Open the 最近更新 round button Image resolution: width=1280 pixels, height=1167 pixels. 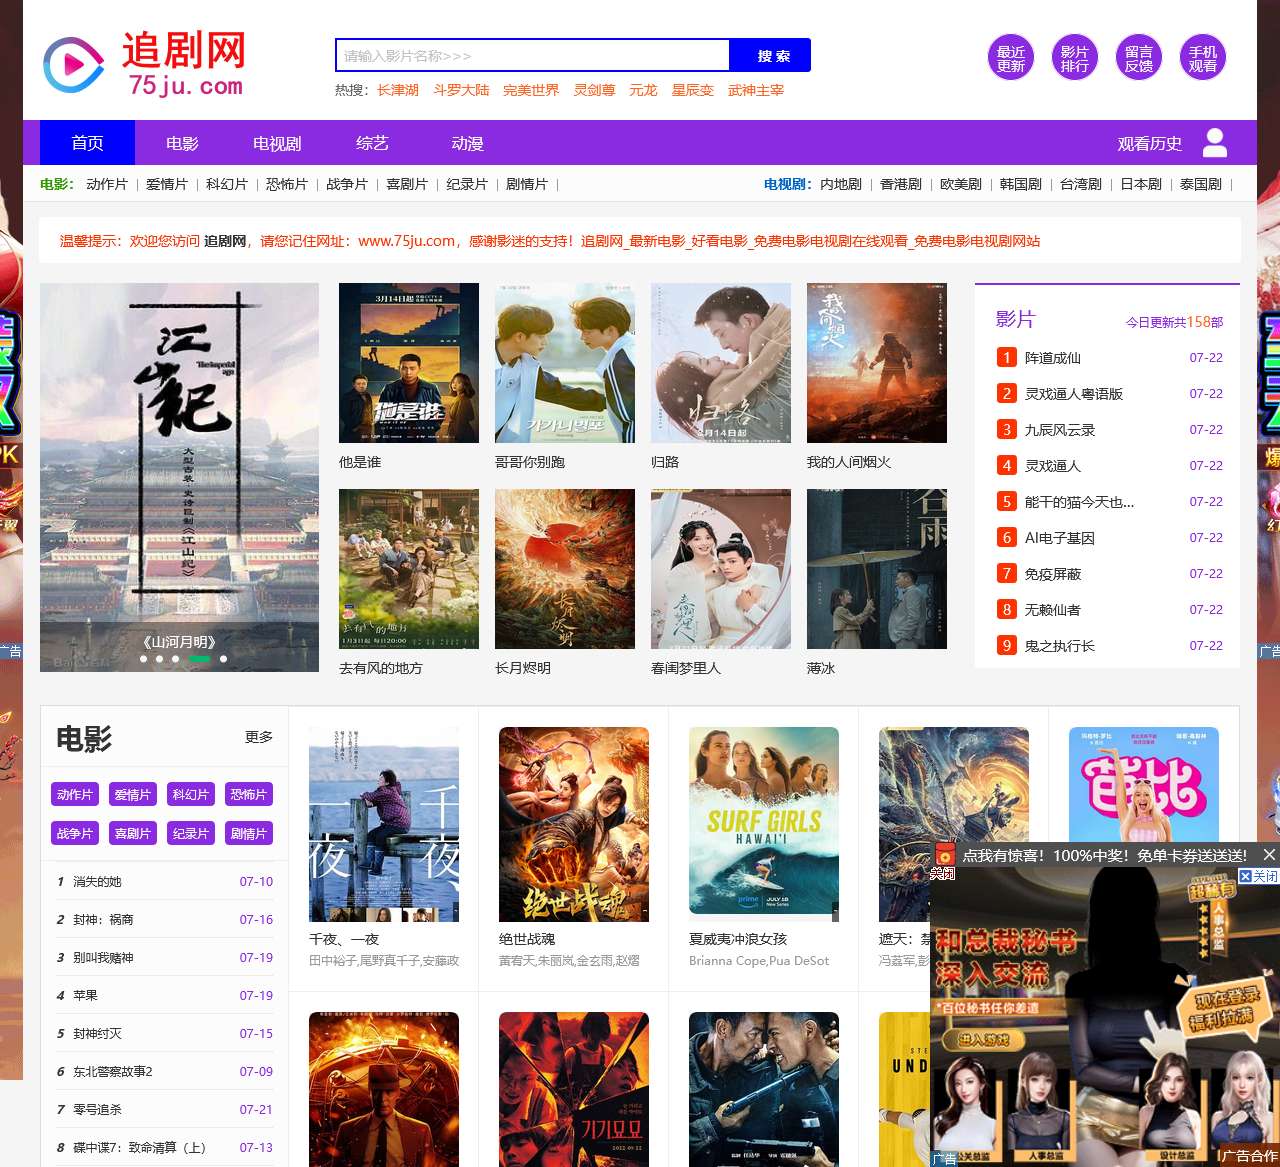click(x=1010, y=59)
